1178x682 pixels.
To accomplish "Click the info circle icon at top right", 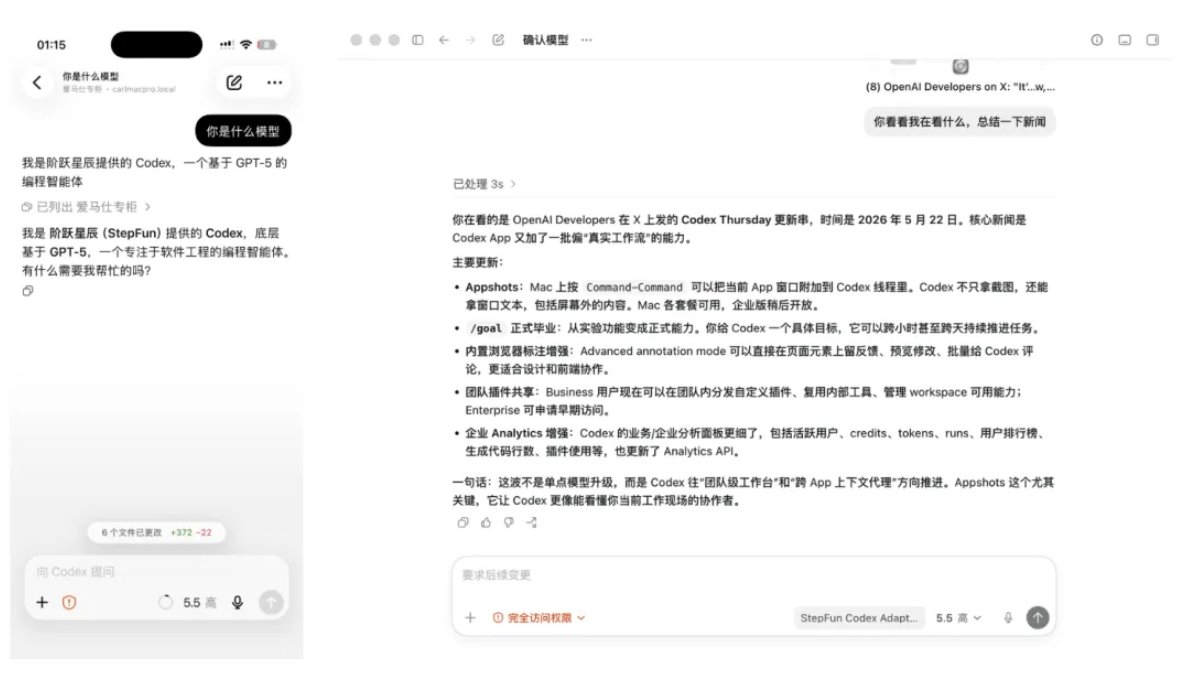I will pos(1097,40).
